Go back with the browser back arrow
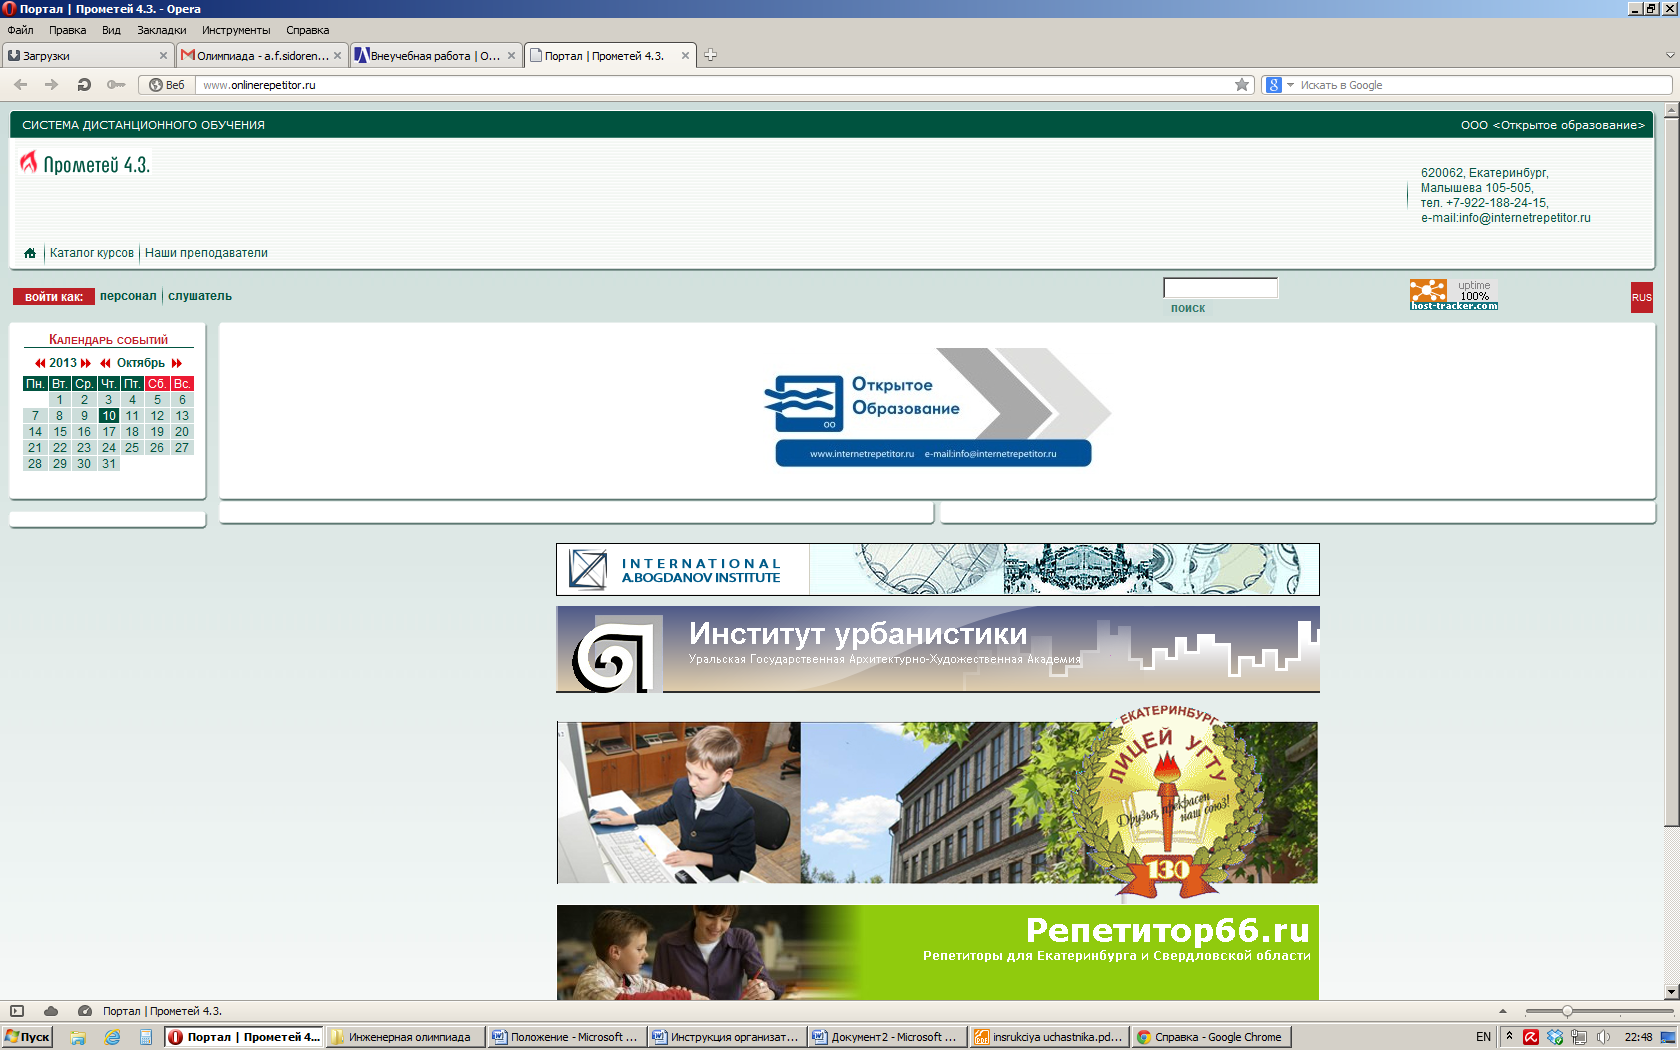1680x1050 pixels. pos(20,85)
